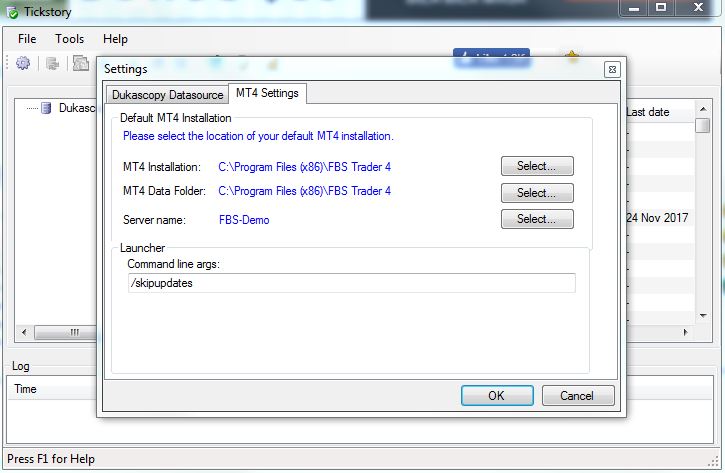Screen dimensions: 725x473
Task: Click the Command line args input field
Action: 351,283
